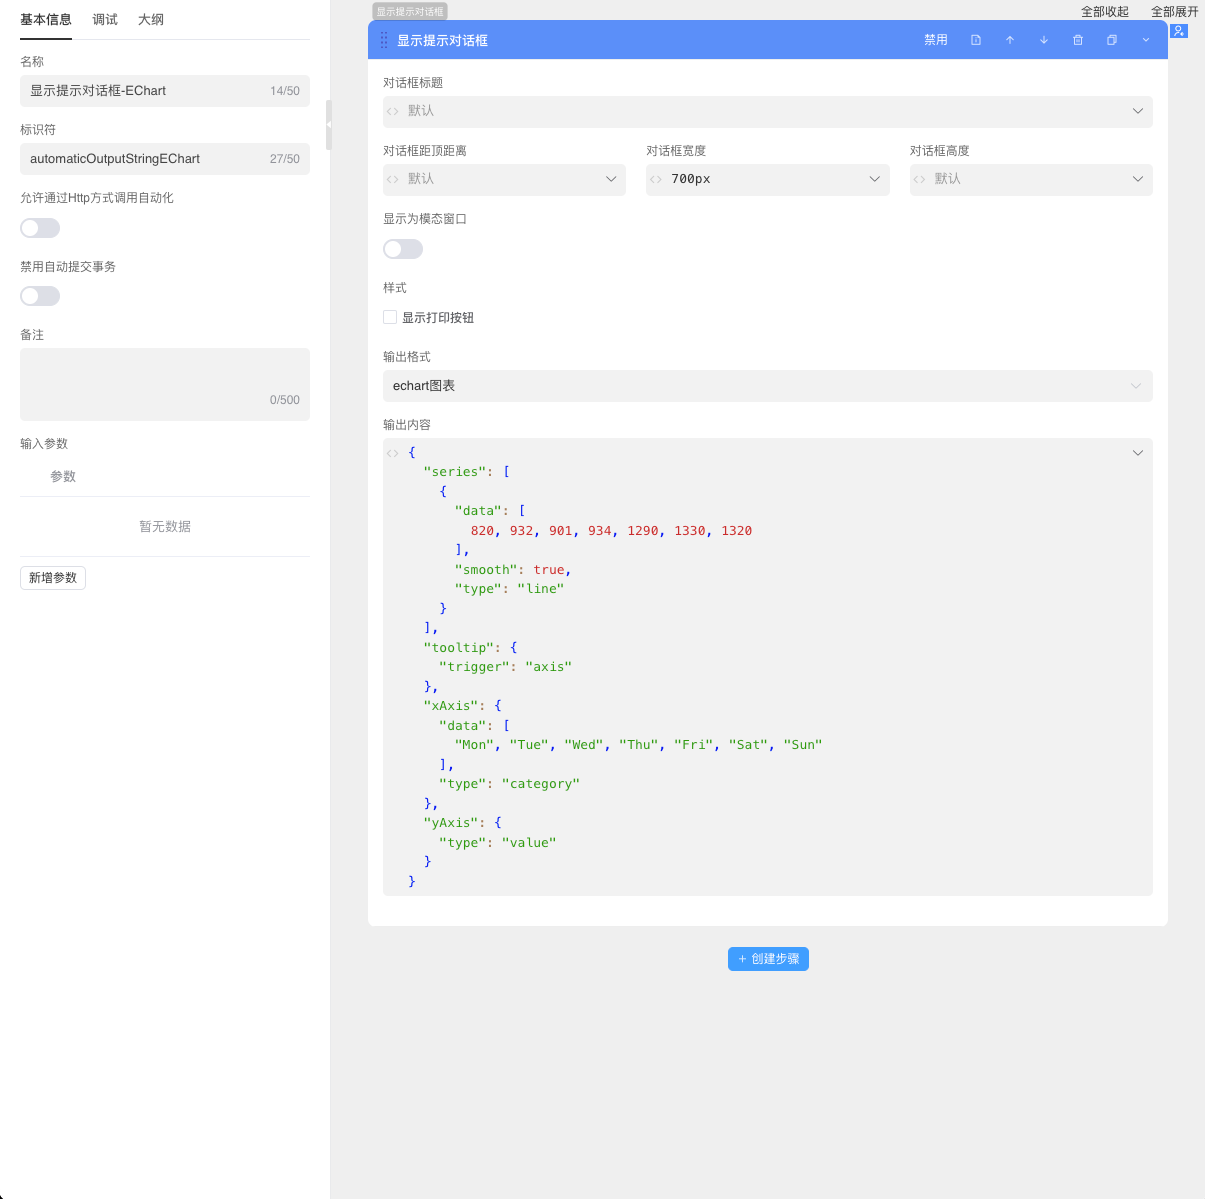This screenshot has height=1199, width=1205.
Task: Switch to the 大纲 tab
Action: click(x=151, y=20)
